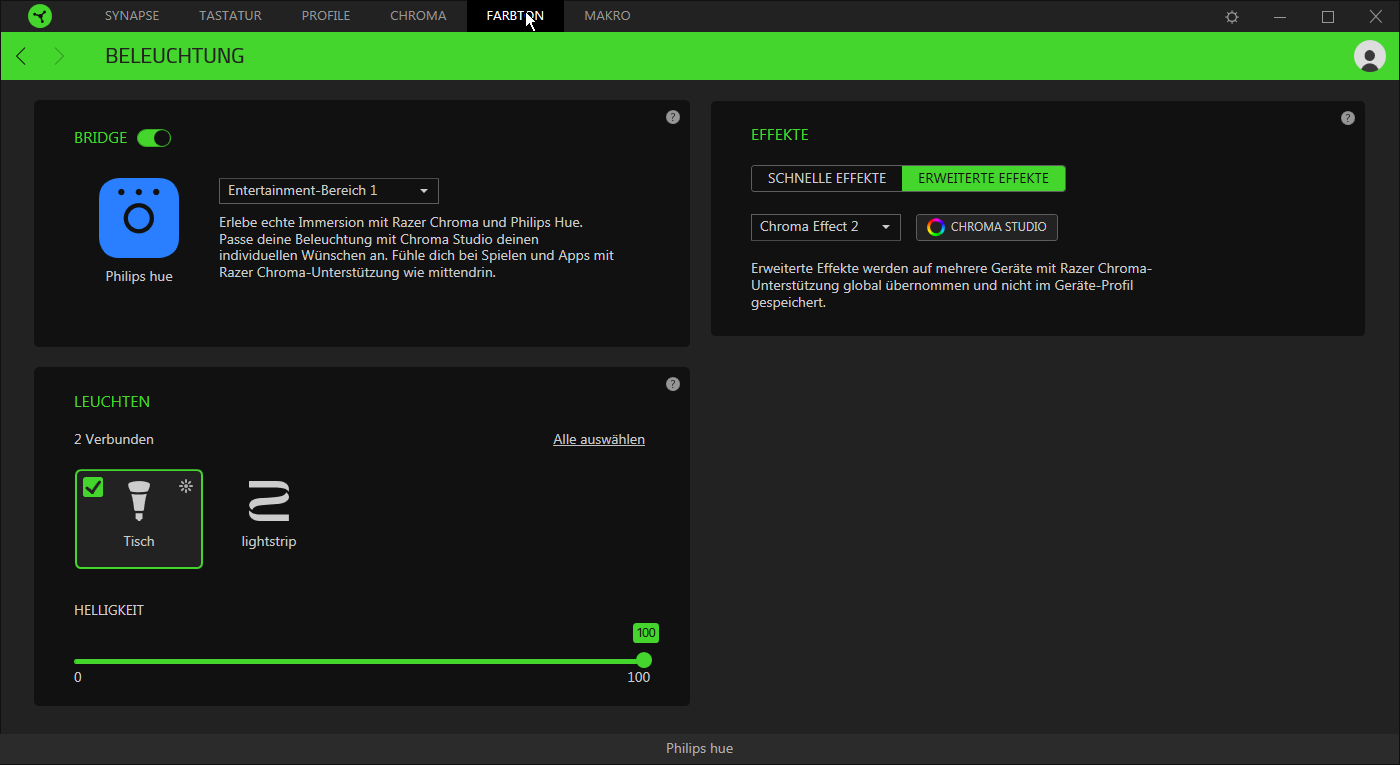Toggle the Bridge switch off
This screenshot has height=765, width=1400.
tap(154, 138)
